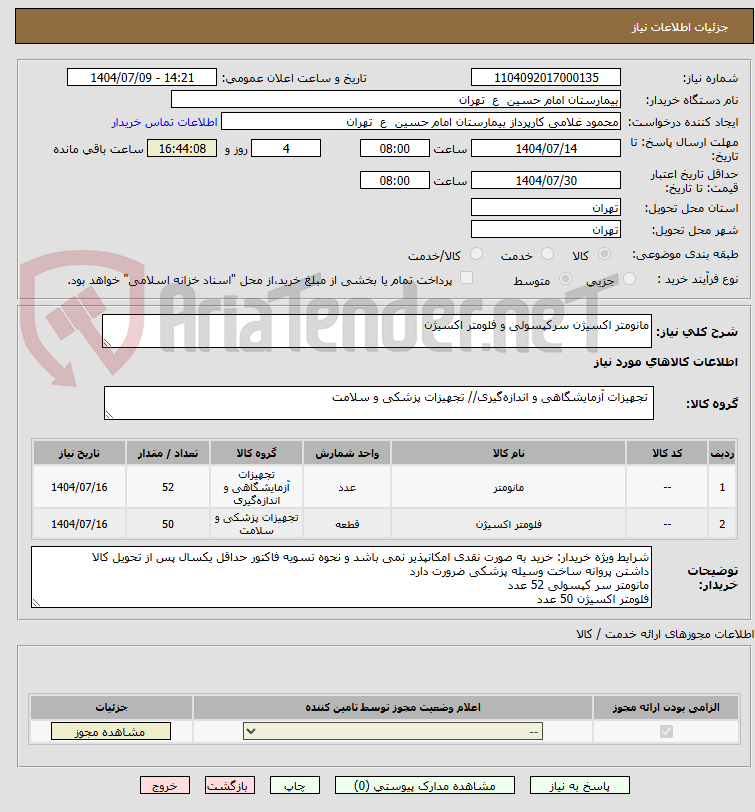Click the row number 1 cell of the 'مانومتر' row
The height and width of the screenshot is (812, 755).
click(722, 487)
